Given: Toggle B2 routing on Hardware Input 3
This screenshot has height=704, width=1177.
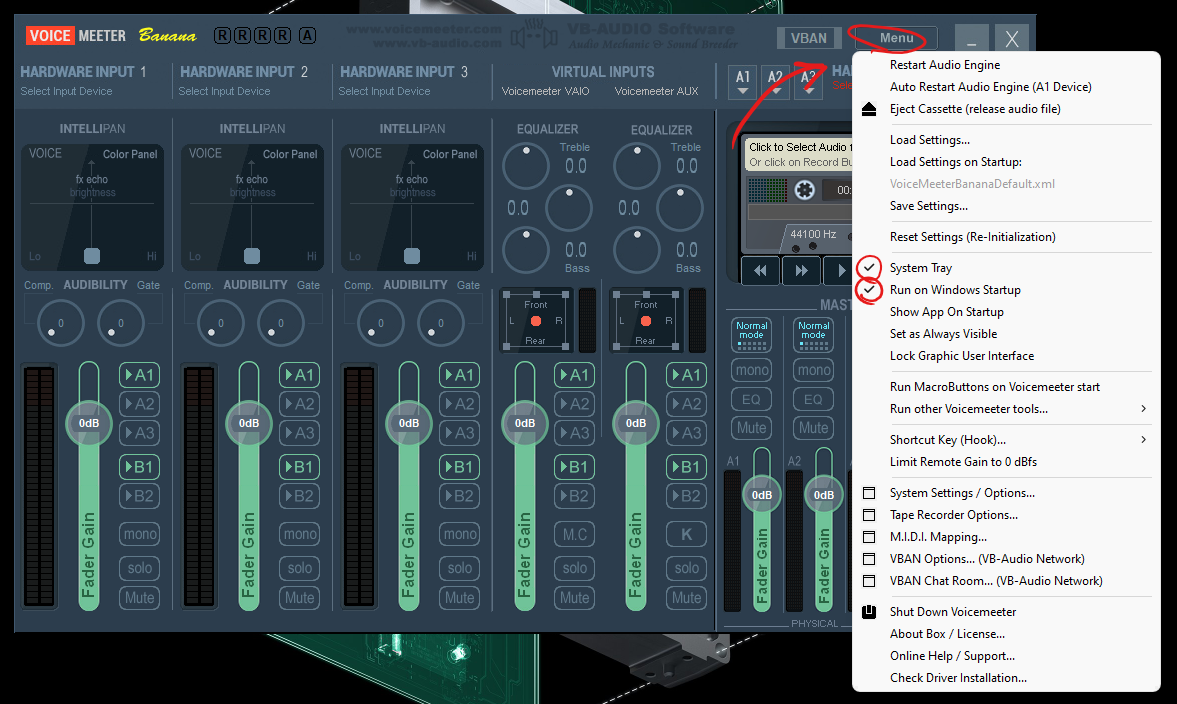Looking at the screenshot, I should (459, 496).
